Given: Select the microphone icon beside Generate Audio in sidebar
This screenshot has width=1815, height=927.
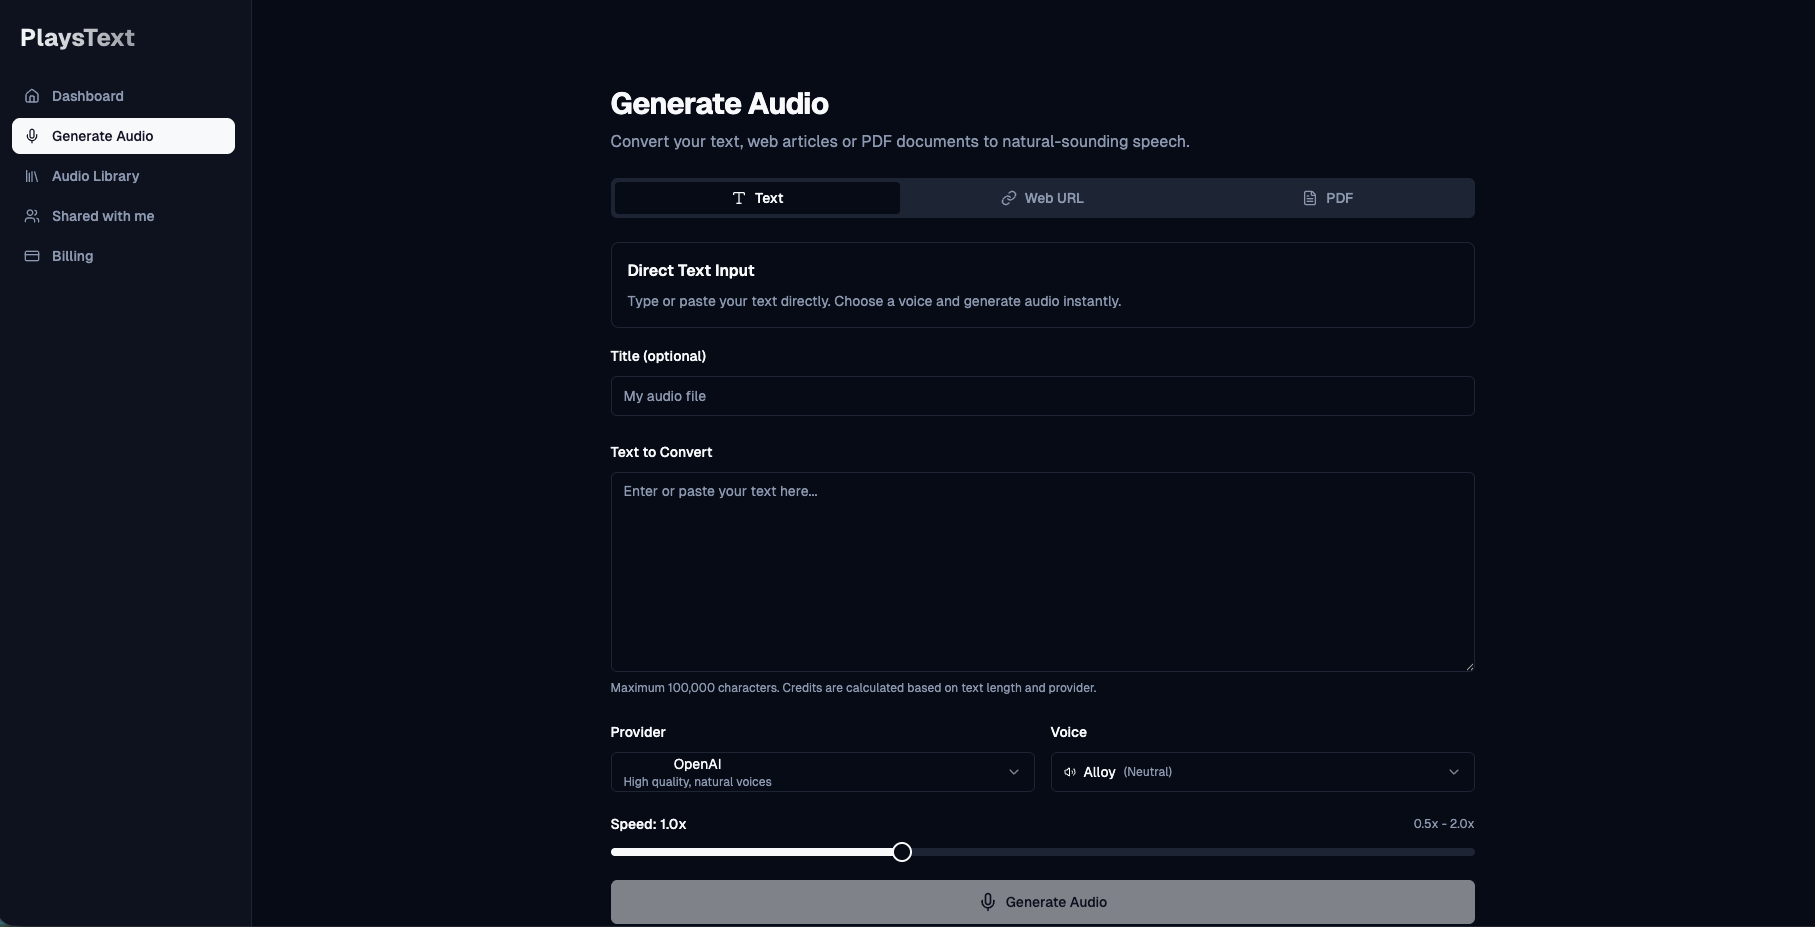Looking at the screenshot, I should point(32,136).
